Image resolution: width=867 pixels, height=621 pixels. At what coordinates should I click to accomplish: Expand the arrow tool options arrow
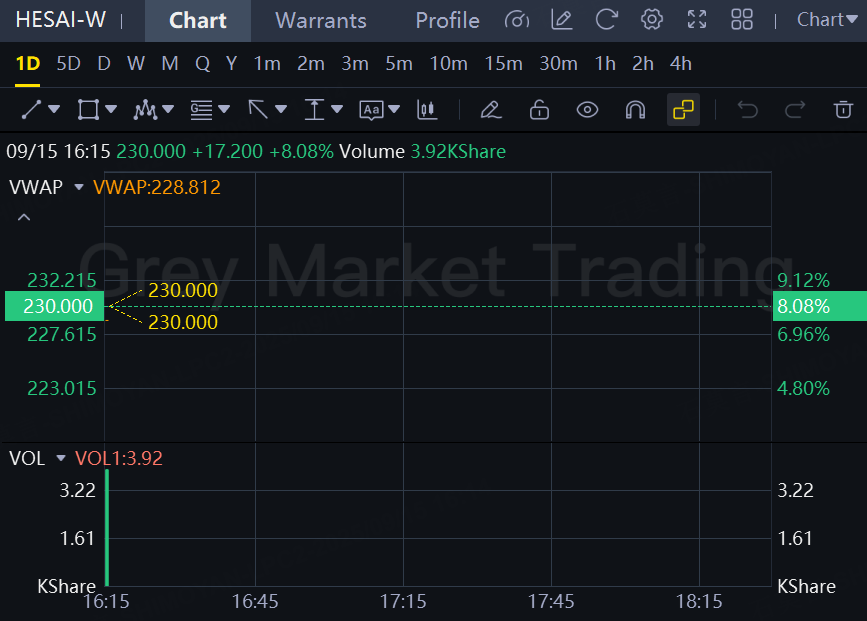(281, 109)
